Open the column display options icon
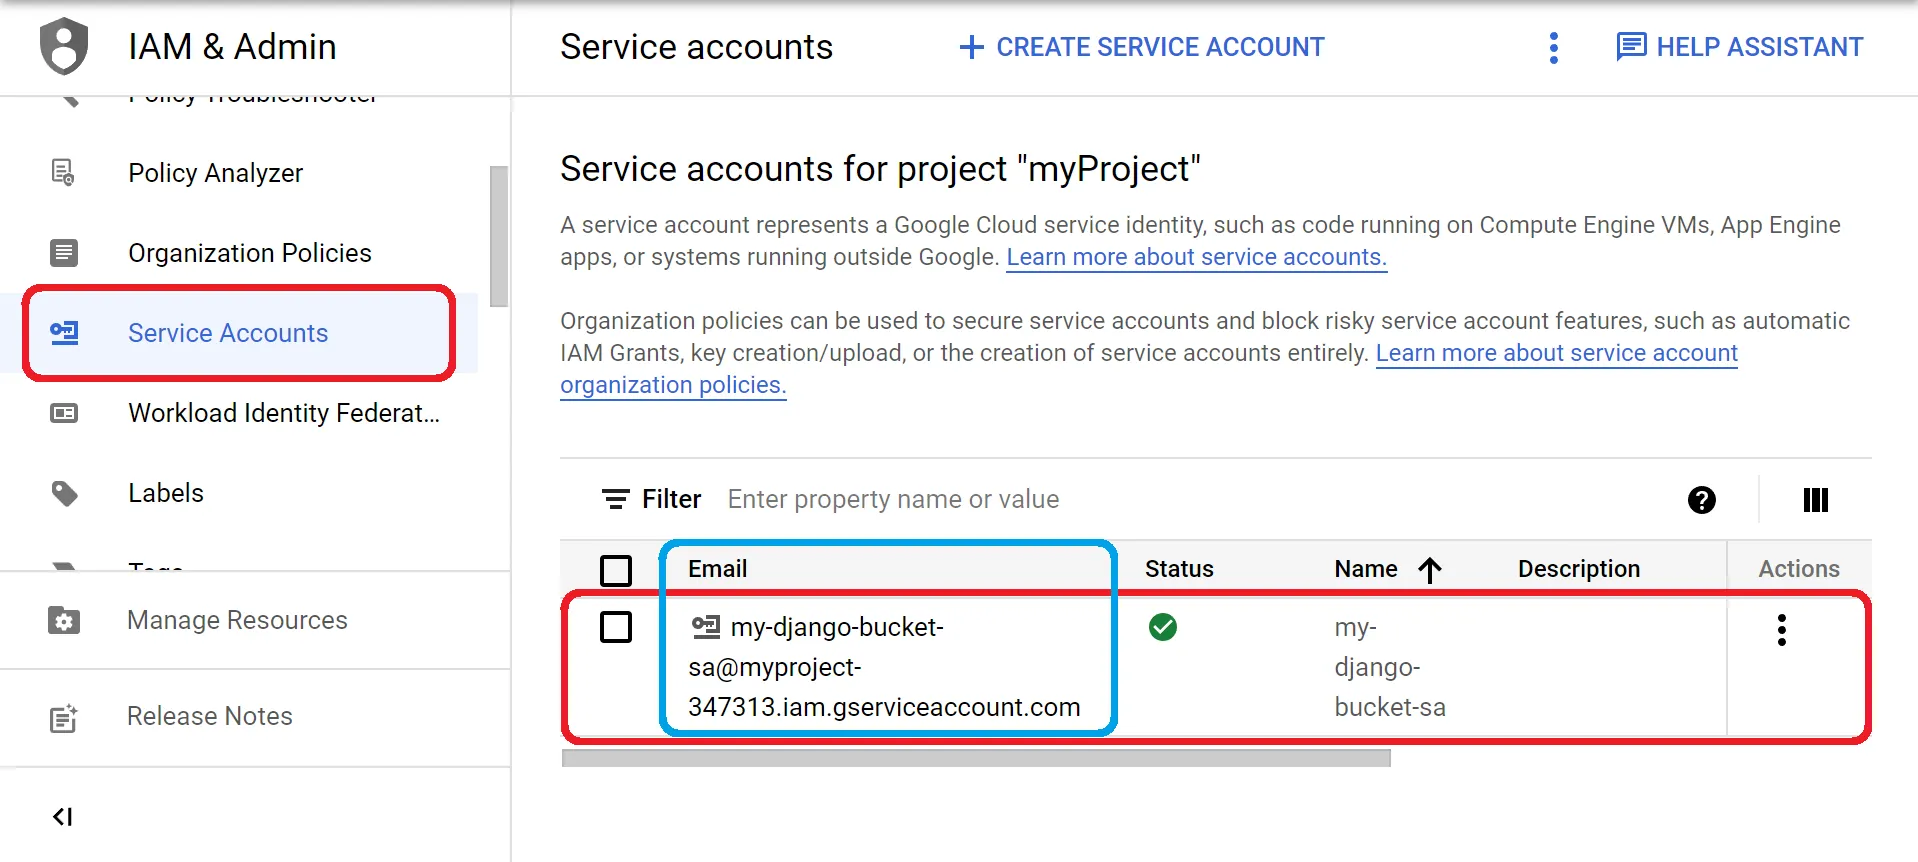 point(1815,500)
